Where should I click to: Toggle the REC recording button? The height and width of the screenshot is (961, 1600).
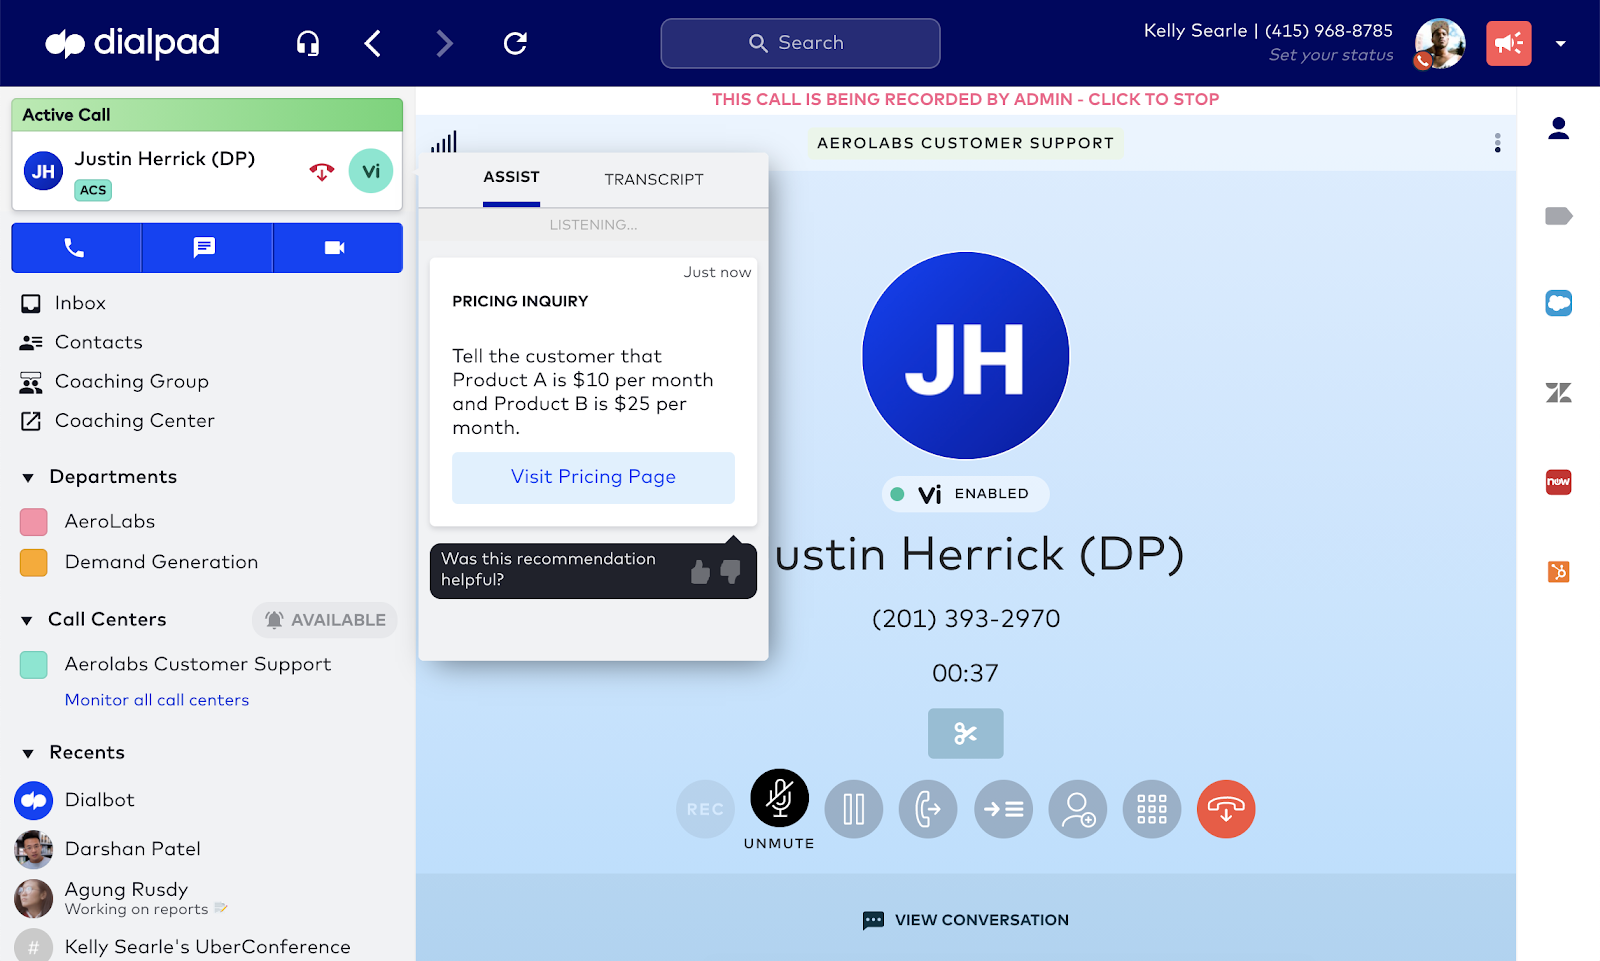705,809
